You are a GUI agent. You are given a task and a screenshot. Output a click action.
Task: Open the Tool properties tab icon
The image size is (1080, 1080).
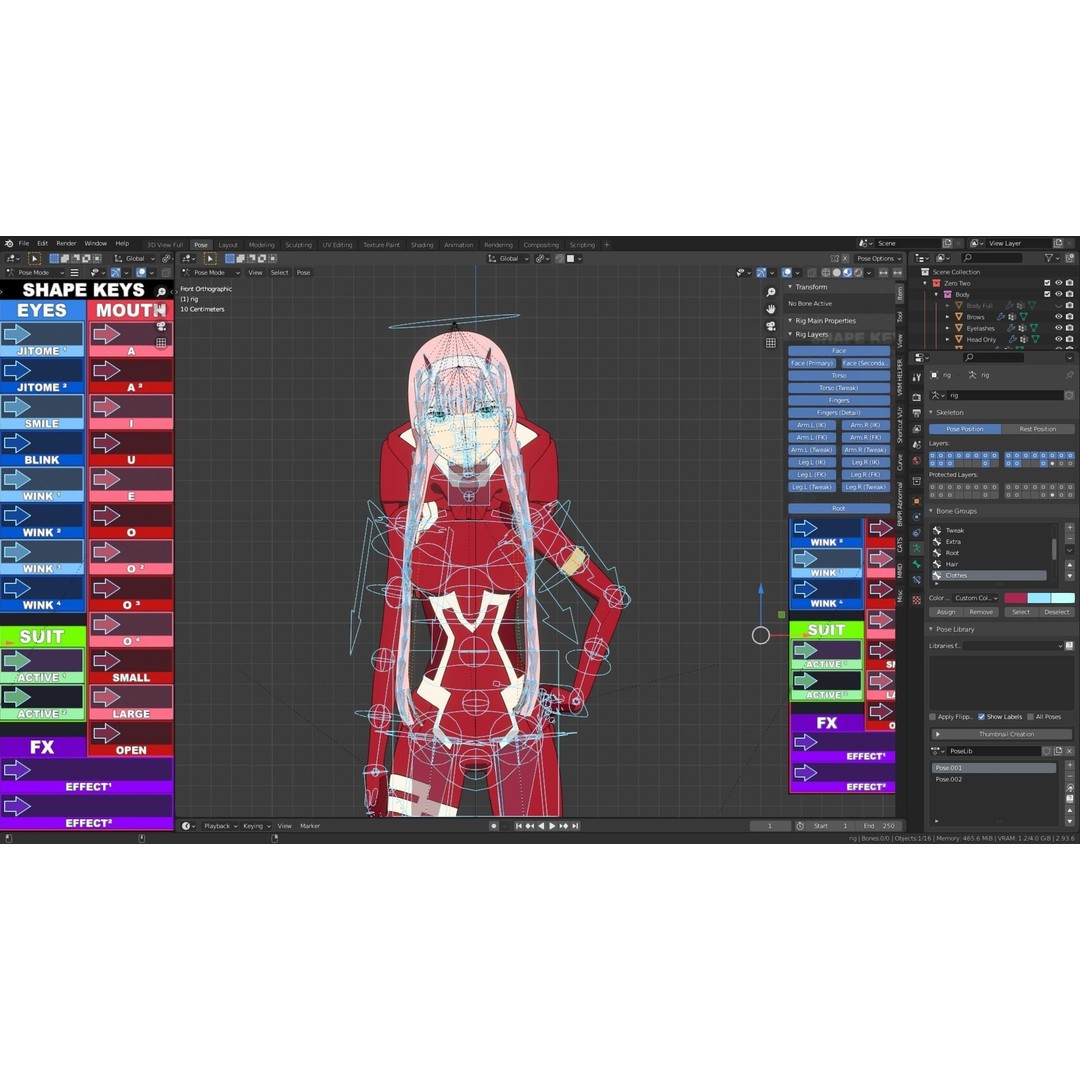pos(917,377)
